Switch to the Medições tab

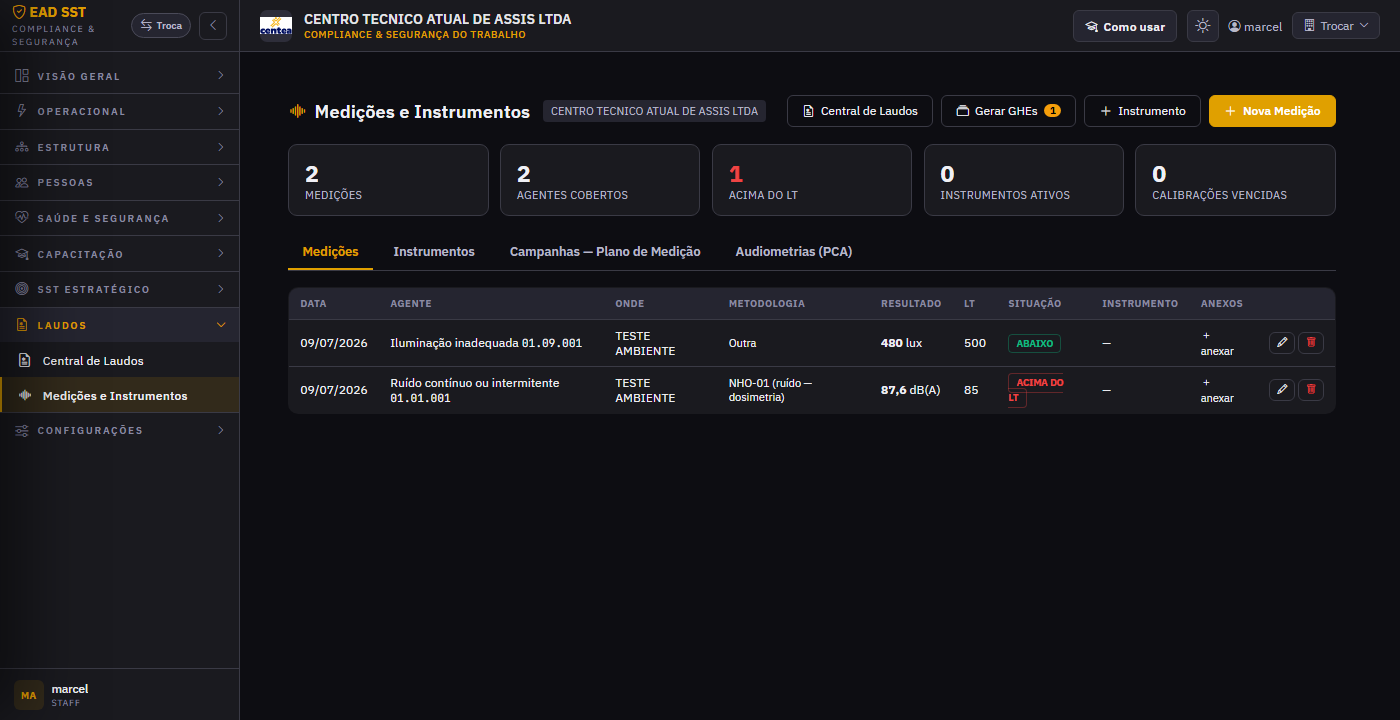click(x=330, y=252)
